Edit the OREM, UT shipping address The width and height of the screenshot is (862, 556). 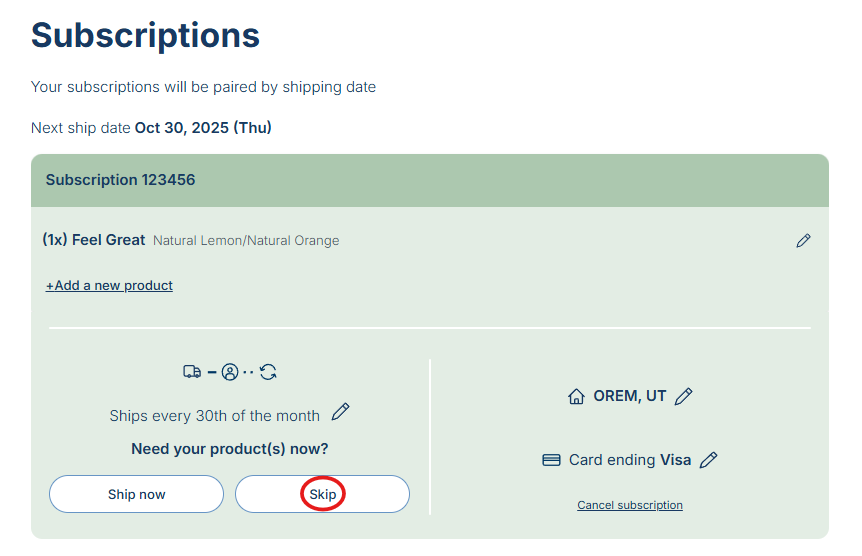pyautogui.click(x=684, y=397)
